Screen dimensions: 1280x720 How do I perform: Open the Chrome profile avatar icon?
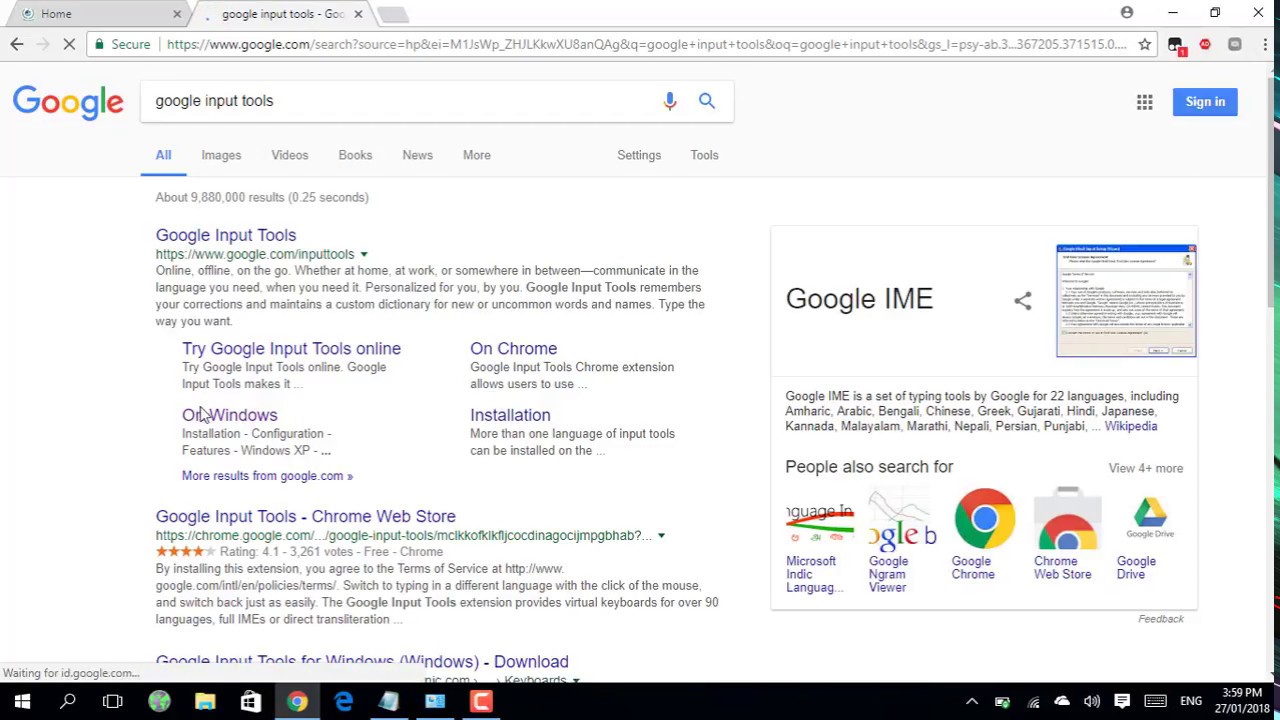tap(1127, 13)
